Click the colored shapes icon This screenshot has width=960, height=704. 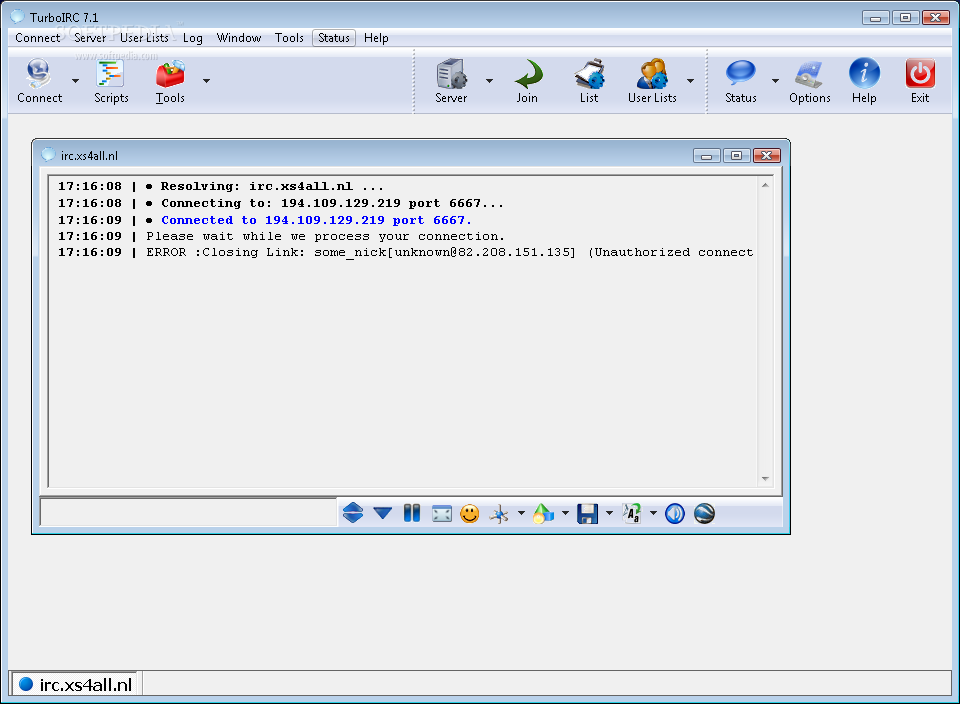click(543, 514)
